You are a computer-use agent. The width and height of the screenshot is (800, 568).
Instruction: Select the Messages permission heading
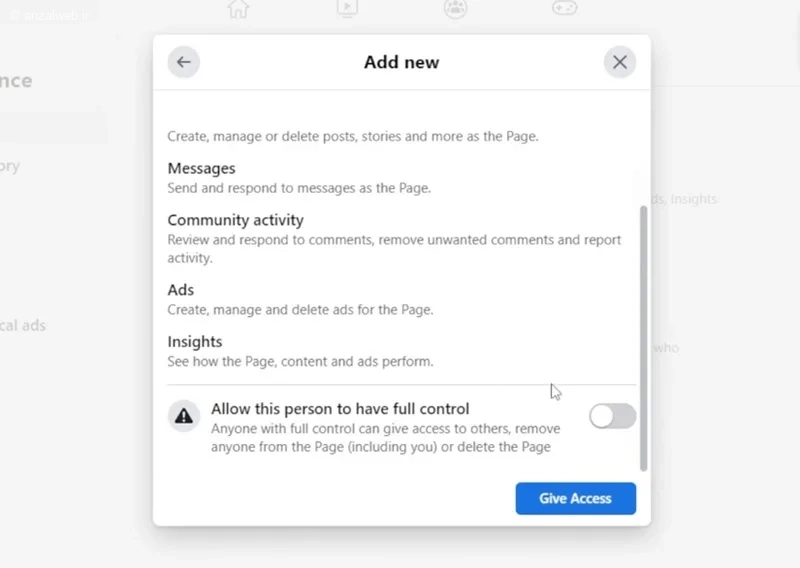pos(202,168)
